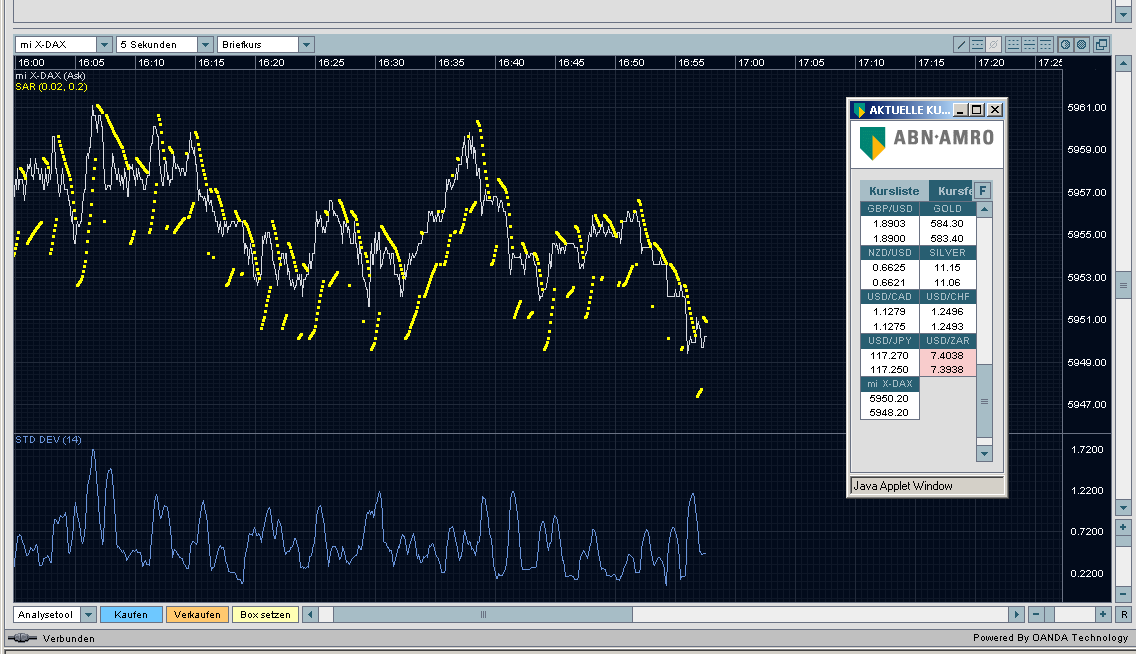1136x654 pixels.
Task: Click the chart's vertical scrollbar thumb
Action: pos(1124,285)
